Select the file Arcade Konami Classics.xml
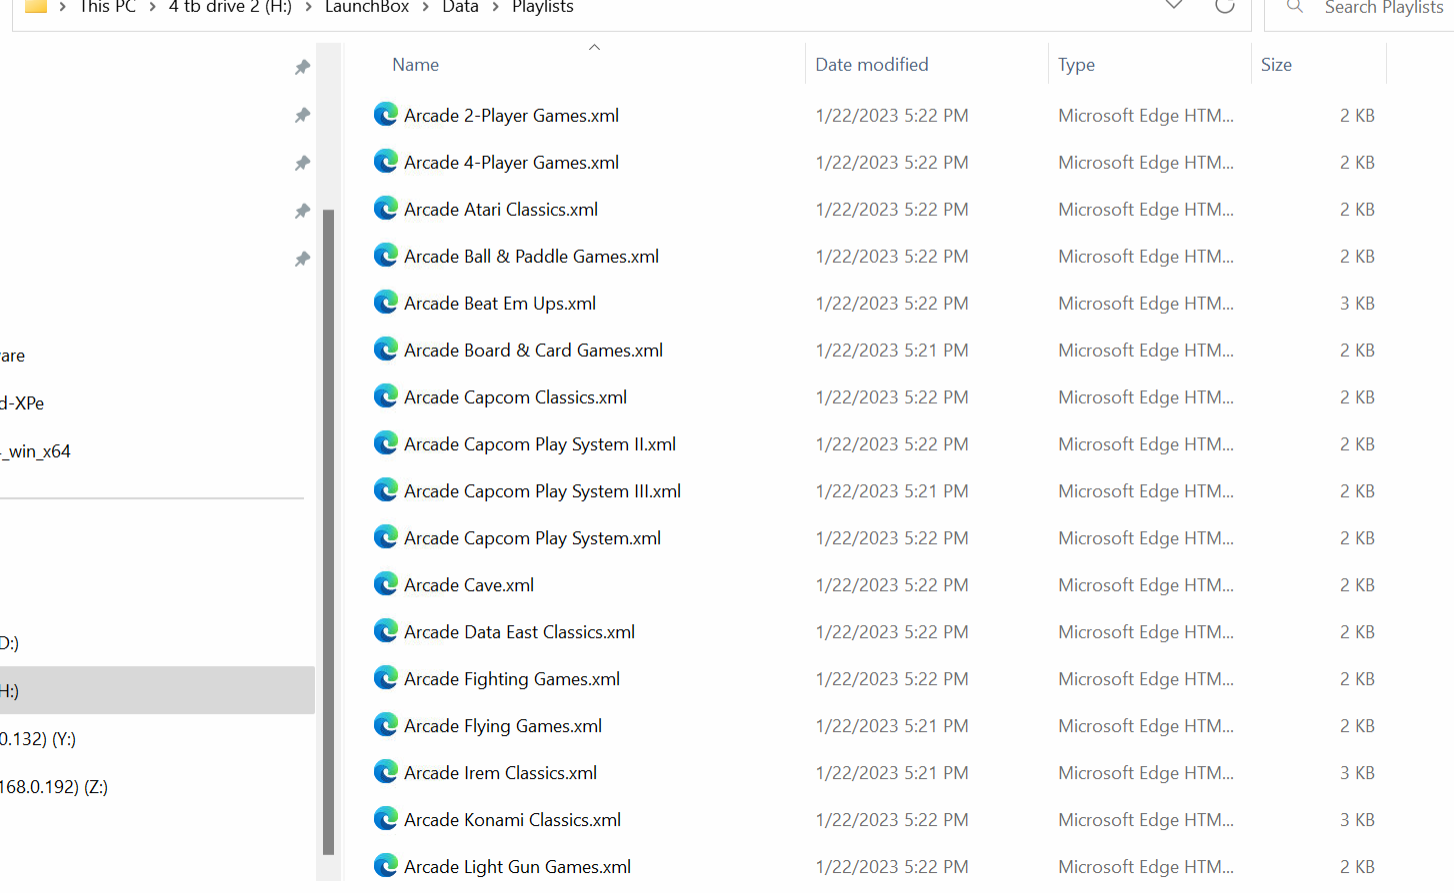 pyautogui.click(x=512, y=820)
